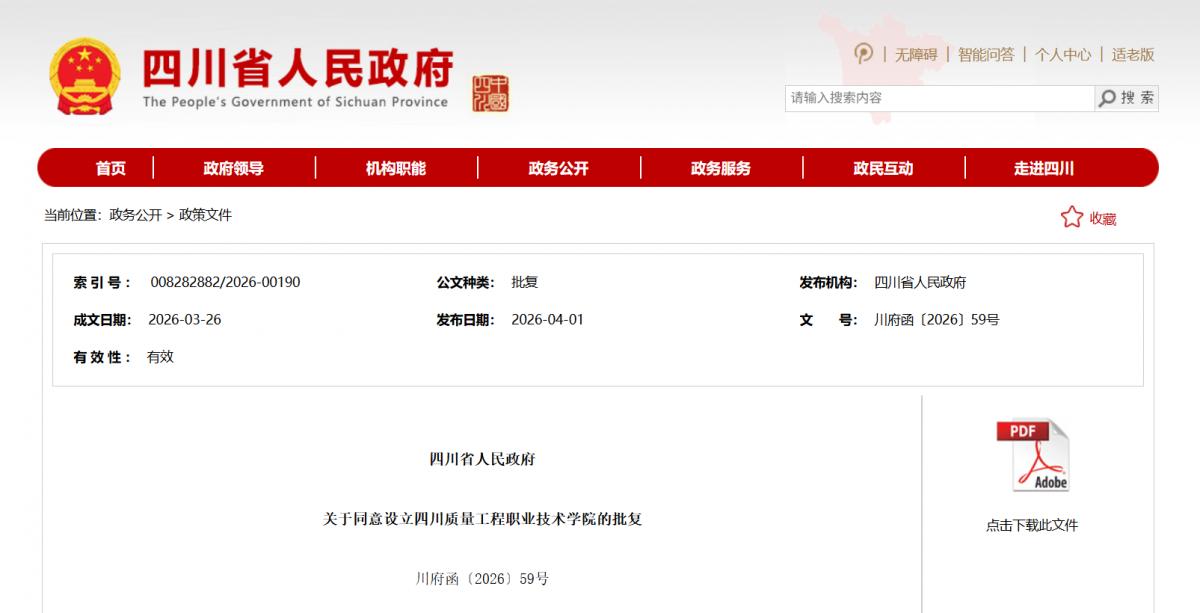Open the 政务服务 menu item
1200x613 pixels.
(720, 168)
